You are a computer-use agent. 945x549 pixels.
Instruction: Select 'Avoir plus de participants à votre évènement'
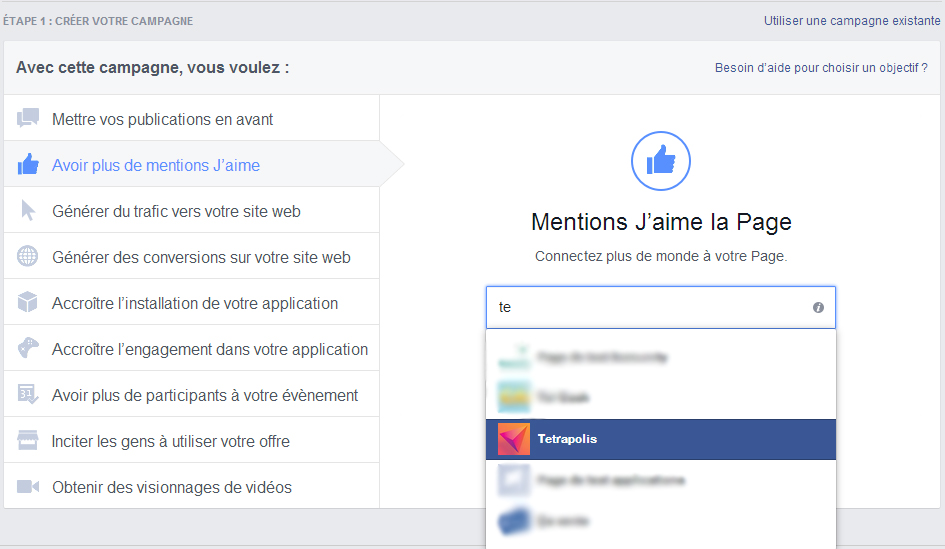coord(192,395)
